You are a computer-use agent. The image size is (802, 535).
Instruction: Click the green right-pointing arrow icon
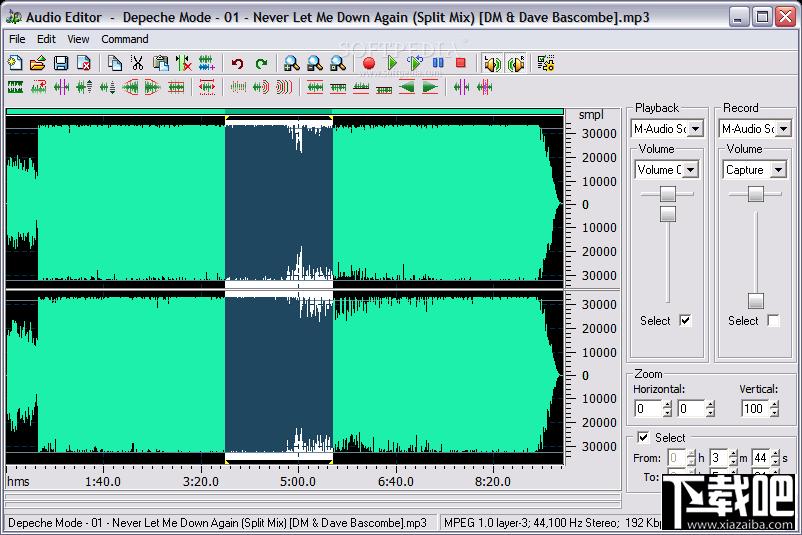pyautogui.click(x=430, y=87)
